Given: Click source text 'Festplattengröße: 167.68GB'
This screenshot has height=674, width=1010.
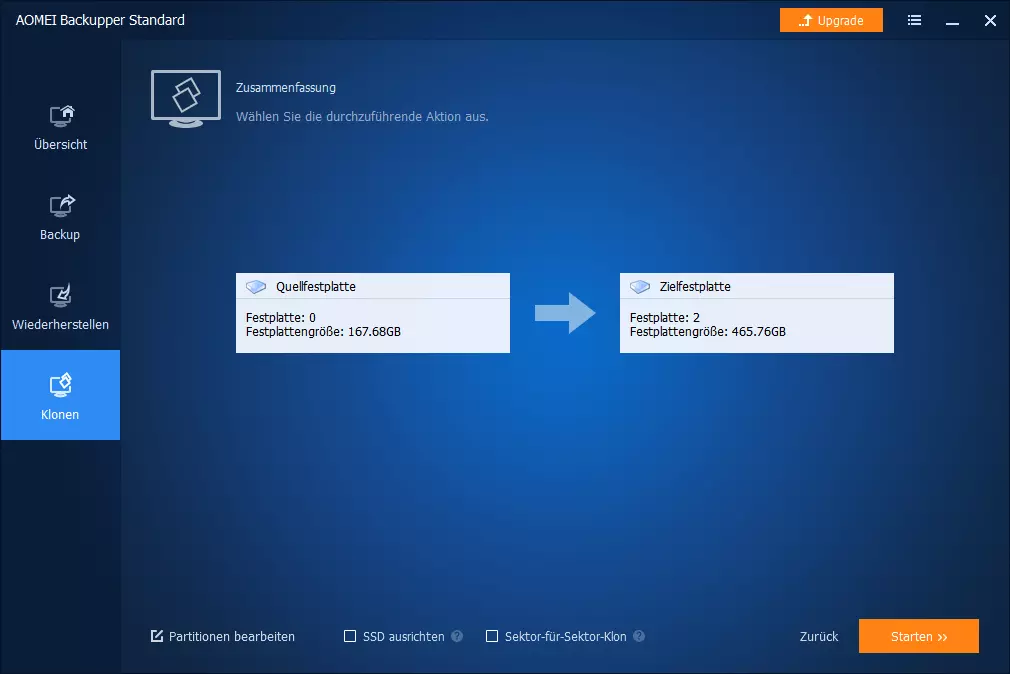Looking at the screenshot, I should (323, 331).
